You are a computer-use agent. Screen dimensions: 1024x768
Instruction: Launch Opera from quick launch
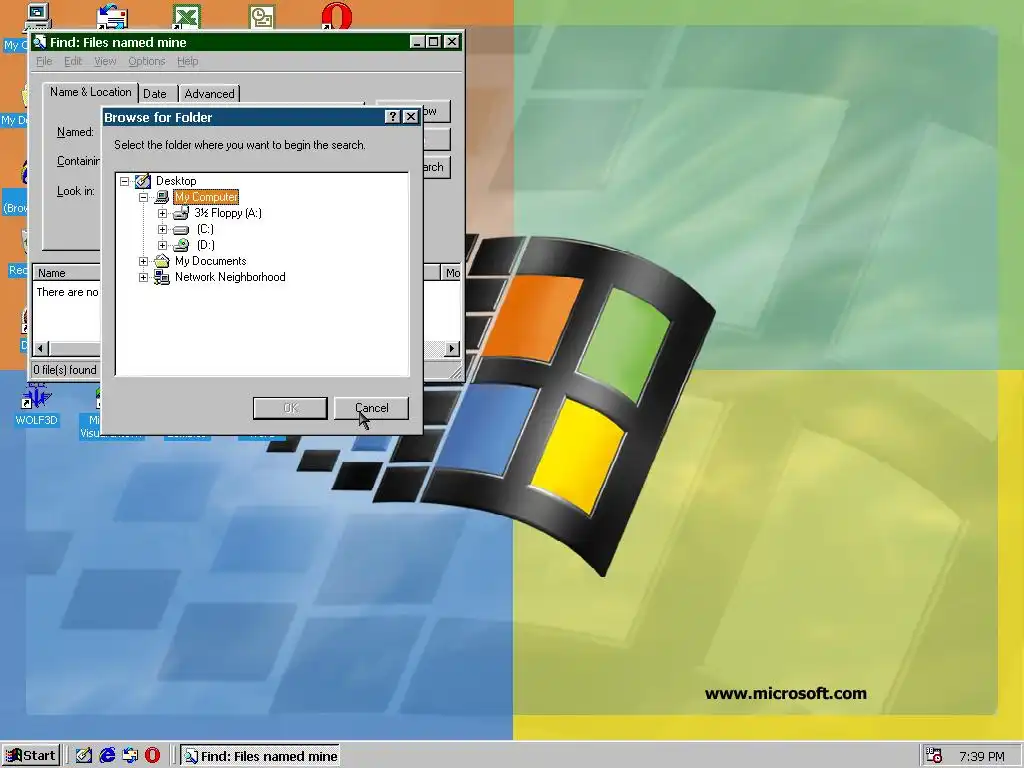coord(152,756)
